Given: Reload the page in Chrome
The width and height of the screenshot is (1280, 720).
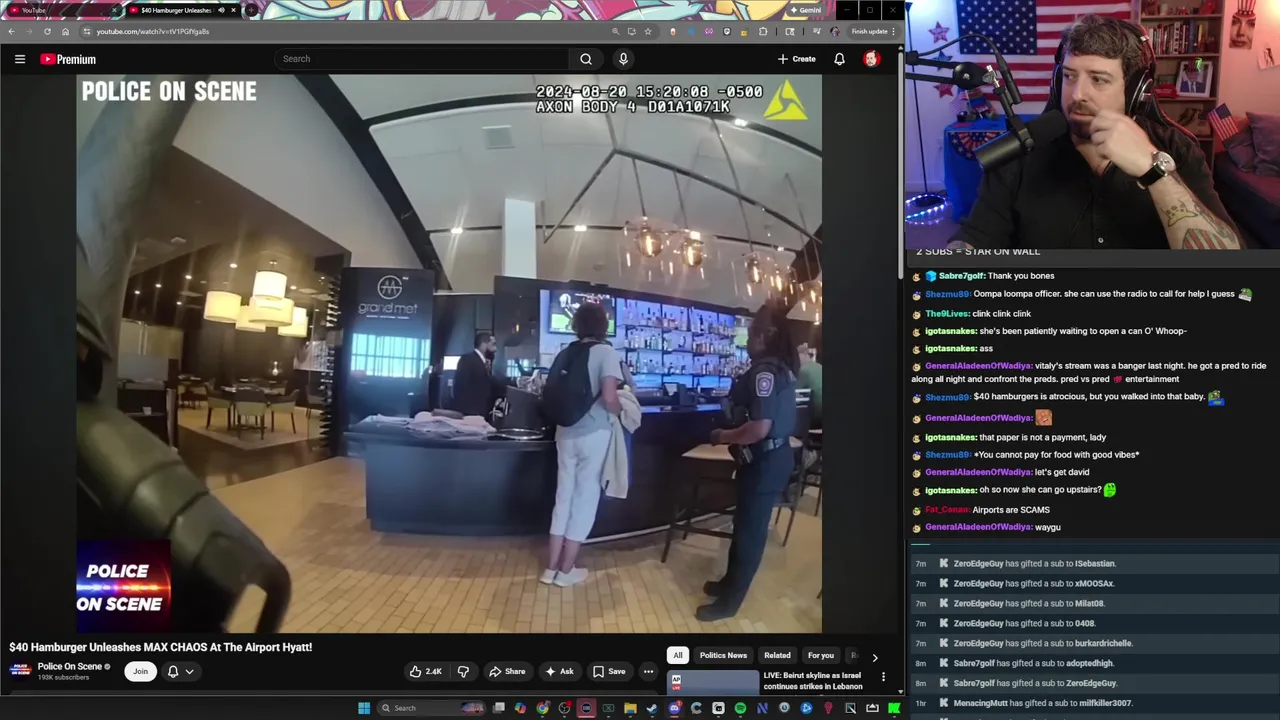Looking at the screenshot, I should [47, 31].
